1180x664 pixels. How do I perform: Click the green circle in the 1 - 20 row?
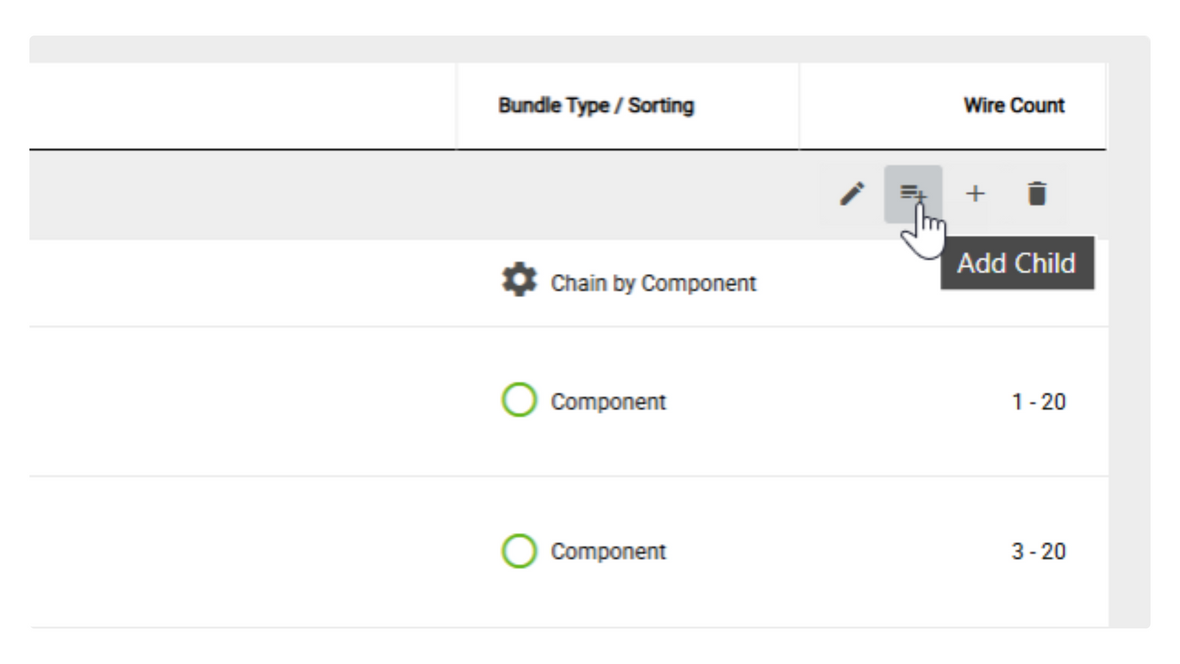pyautogui.click(x=519, y=400)
